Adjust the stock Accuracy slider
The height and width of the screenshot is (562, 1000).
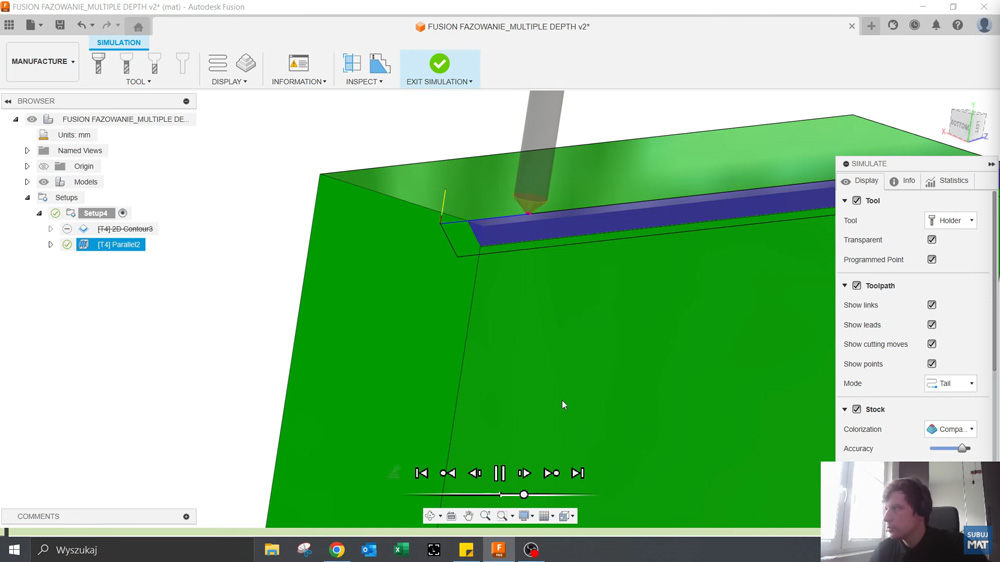[x=962, y=449]
